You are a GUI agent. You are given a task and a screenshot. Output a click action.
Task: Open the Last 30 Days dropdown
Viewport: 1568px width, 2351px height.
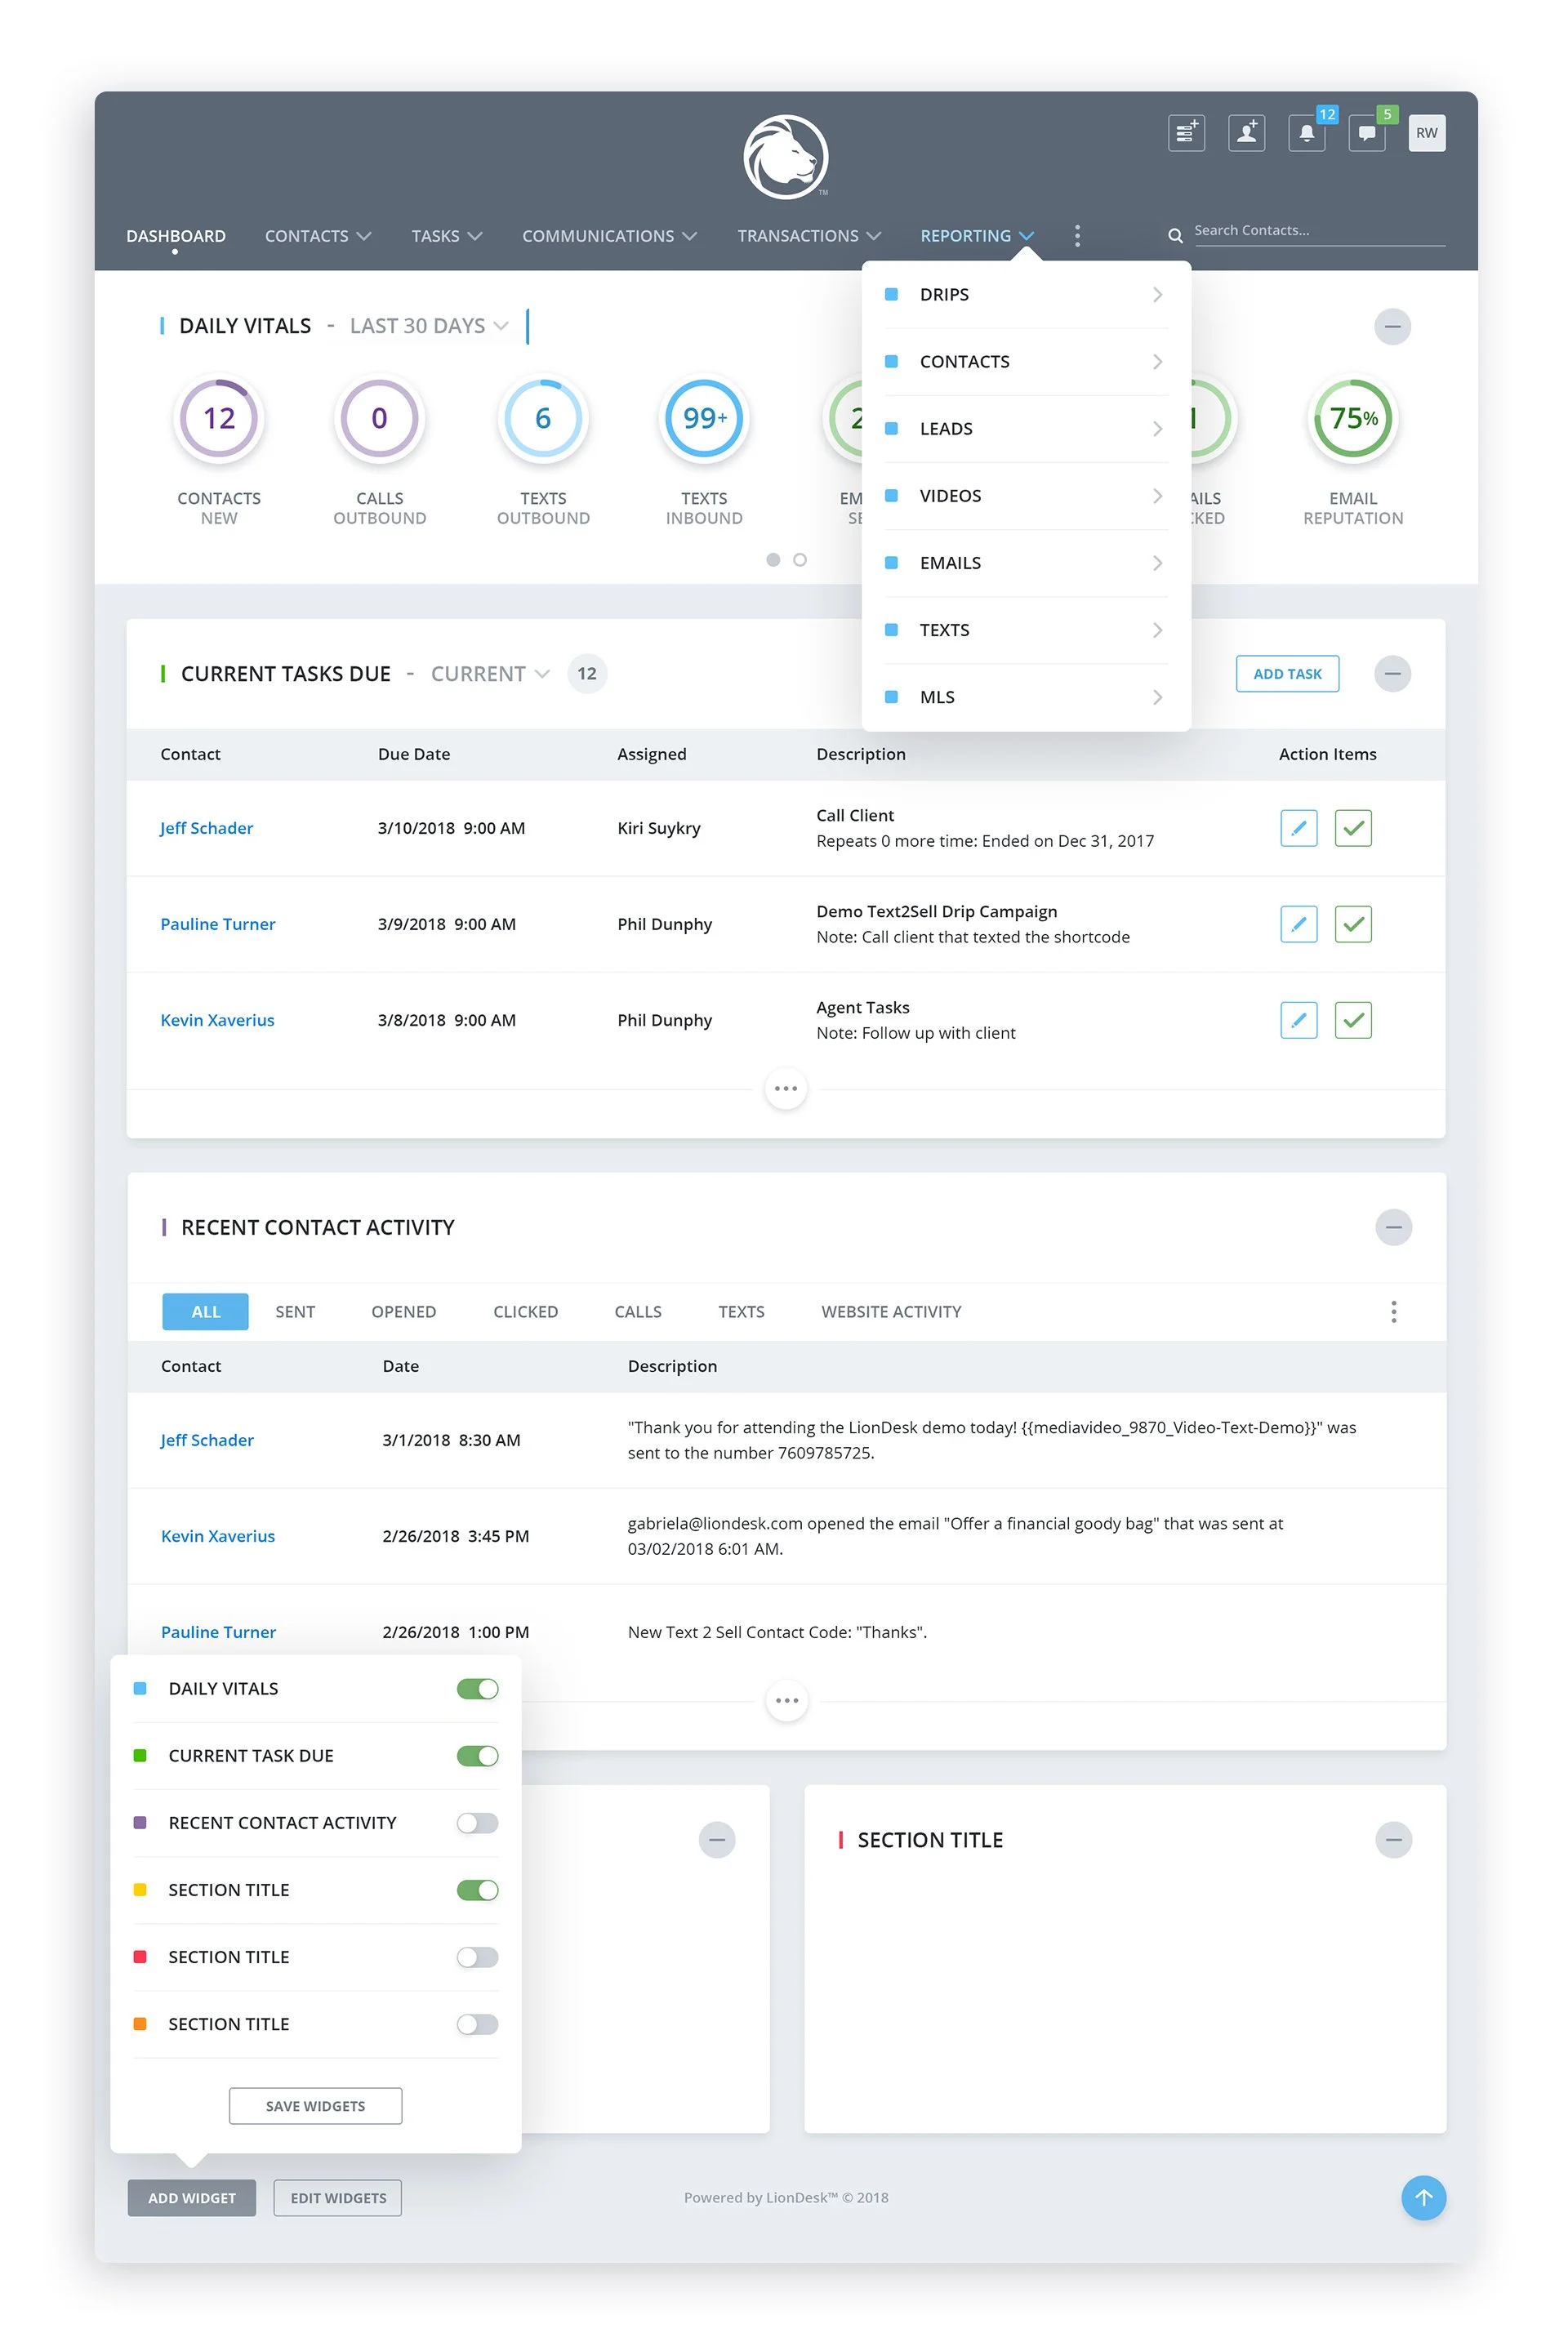(x=429, y=326)
